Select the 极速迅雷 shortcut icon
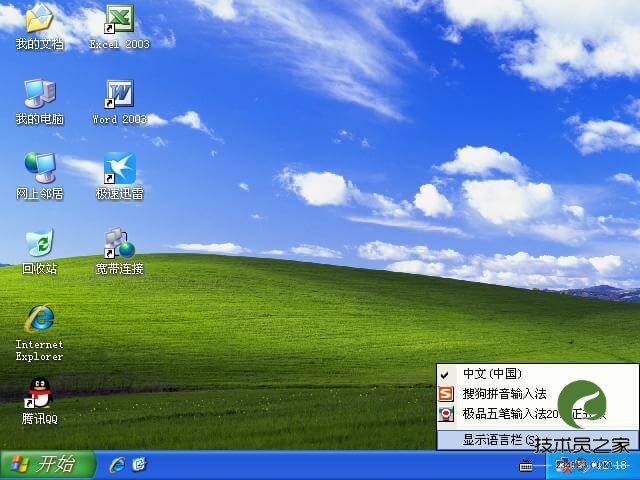The height and width of the screenshot is (480, 640). coord(120,168)
